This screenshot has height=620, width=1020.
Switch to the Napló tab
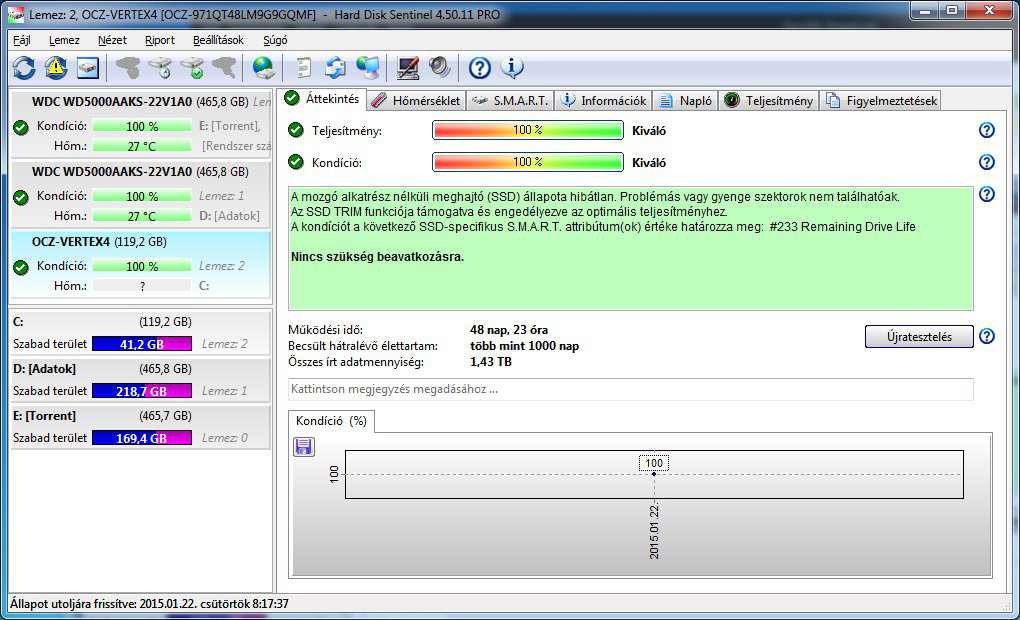pyautogui.click(x=686, y=101)
